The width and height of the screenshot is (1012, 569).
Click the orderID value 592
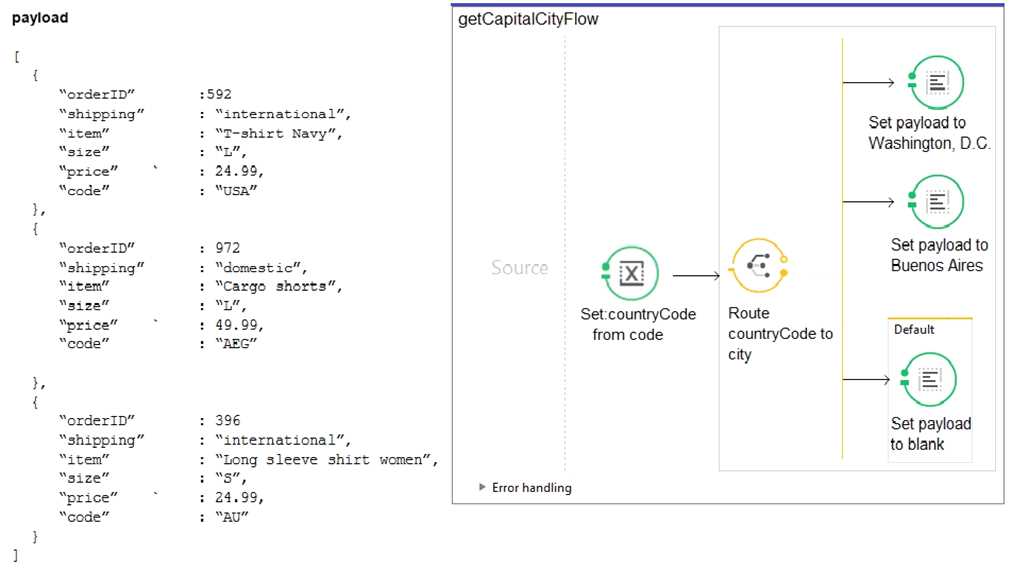(217, 95)
